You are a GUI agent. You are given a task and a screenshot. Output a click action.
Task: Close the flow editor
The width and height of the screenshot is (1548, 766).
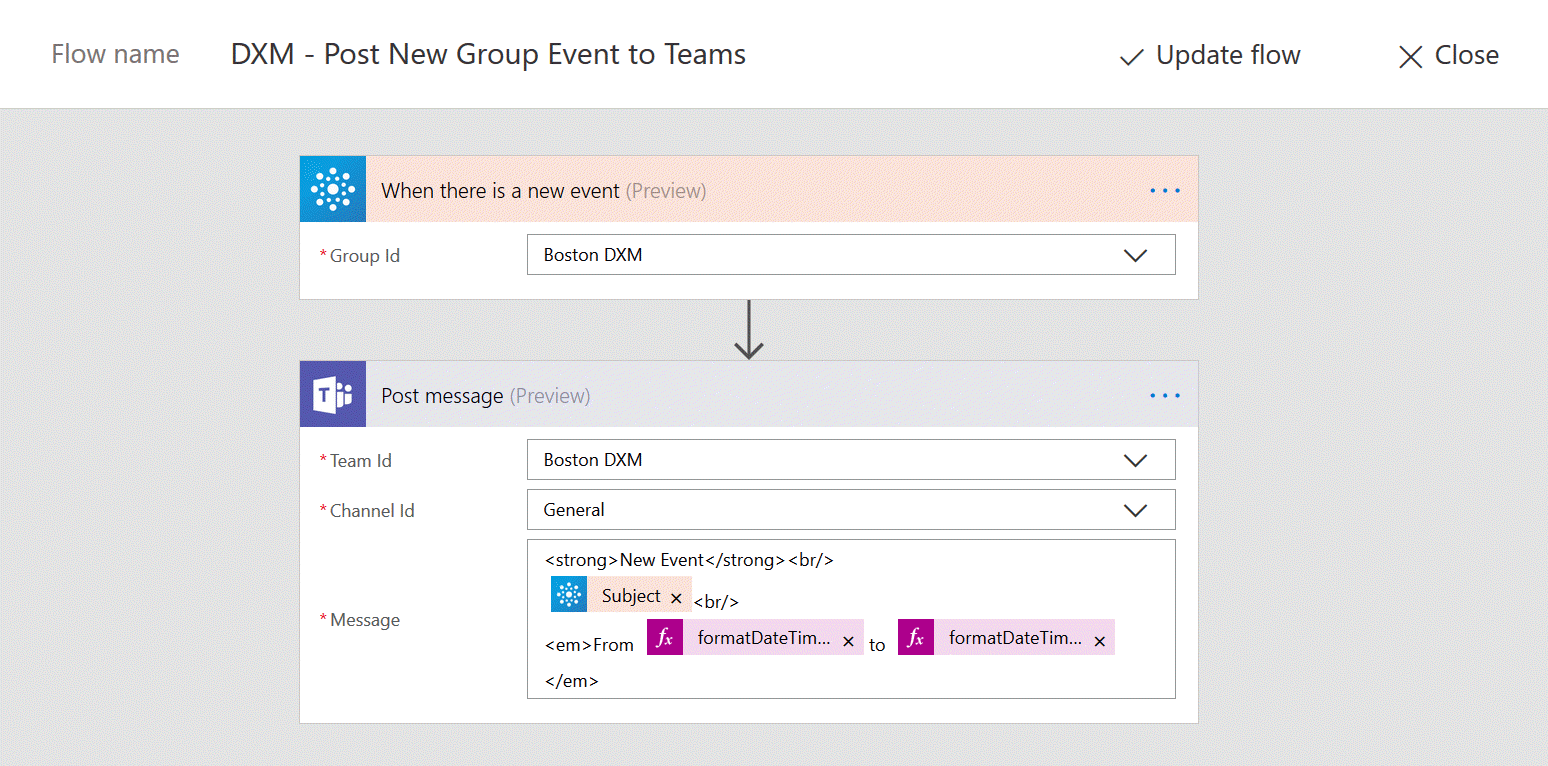[x=1447, y=56]
